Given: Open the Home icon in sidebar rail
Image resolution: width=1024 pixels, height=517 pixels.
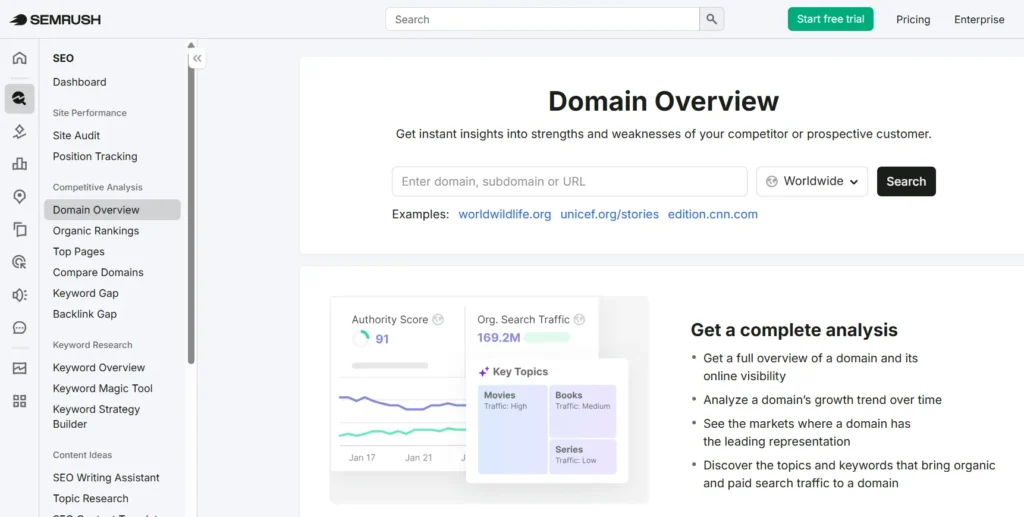Looking at the screenshot, I should pyautogui.click(x=20, y=58).
